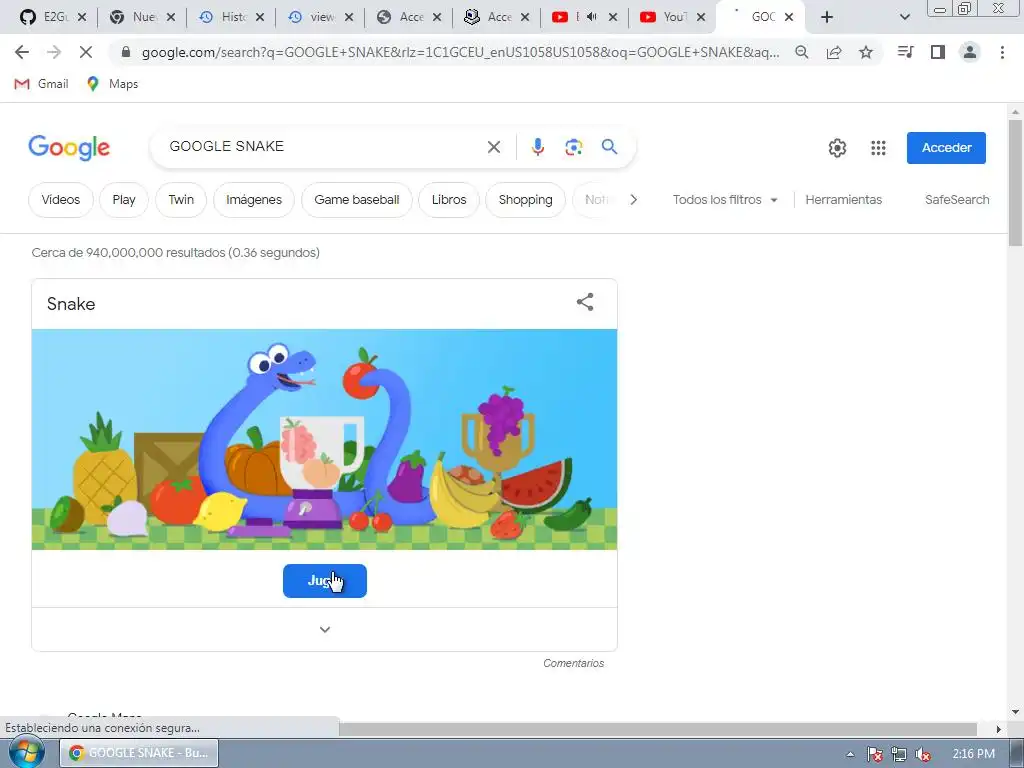Open the network tray icon

tap(899, 754)
